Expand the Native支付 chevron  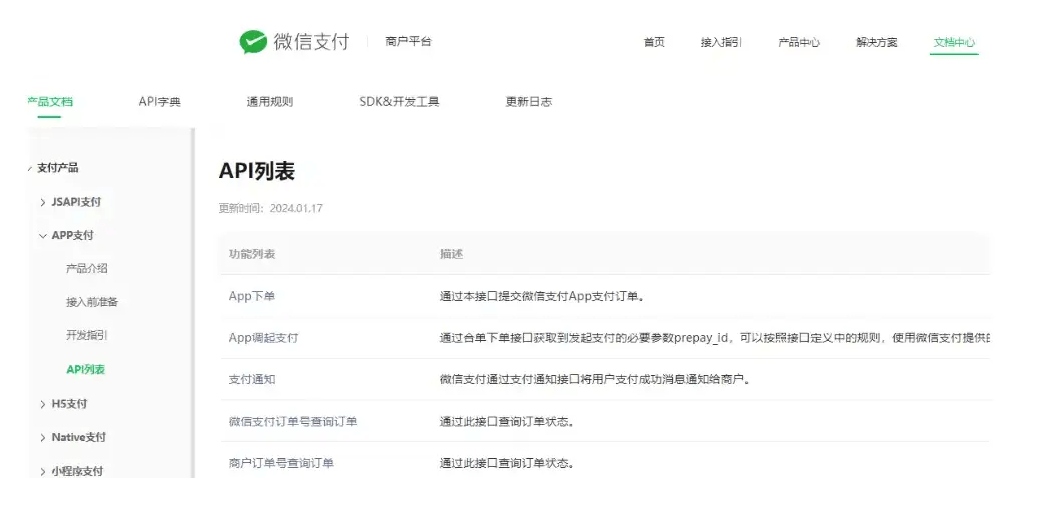tap(43, 437)
